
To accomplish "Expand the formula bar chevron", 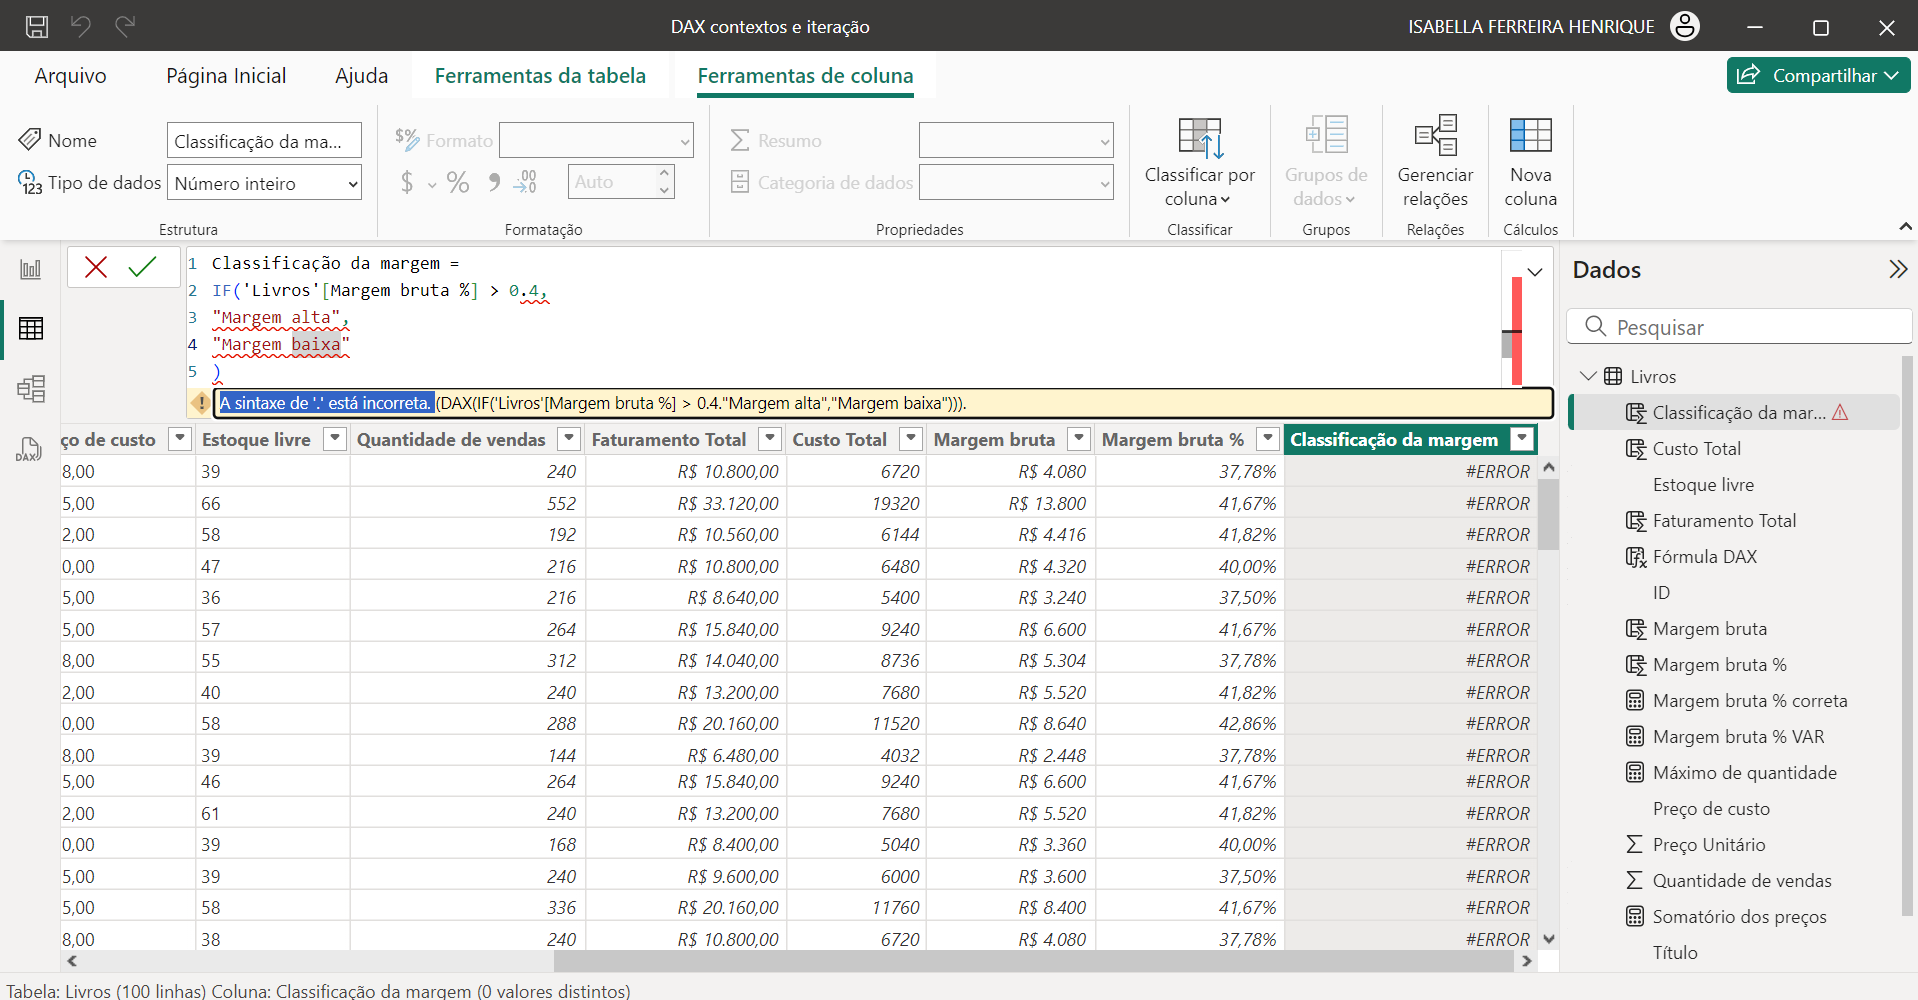I will click(1535, 272).
